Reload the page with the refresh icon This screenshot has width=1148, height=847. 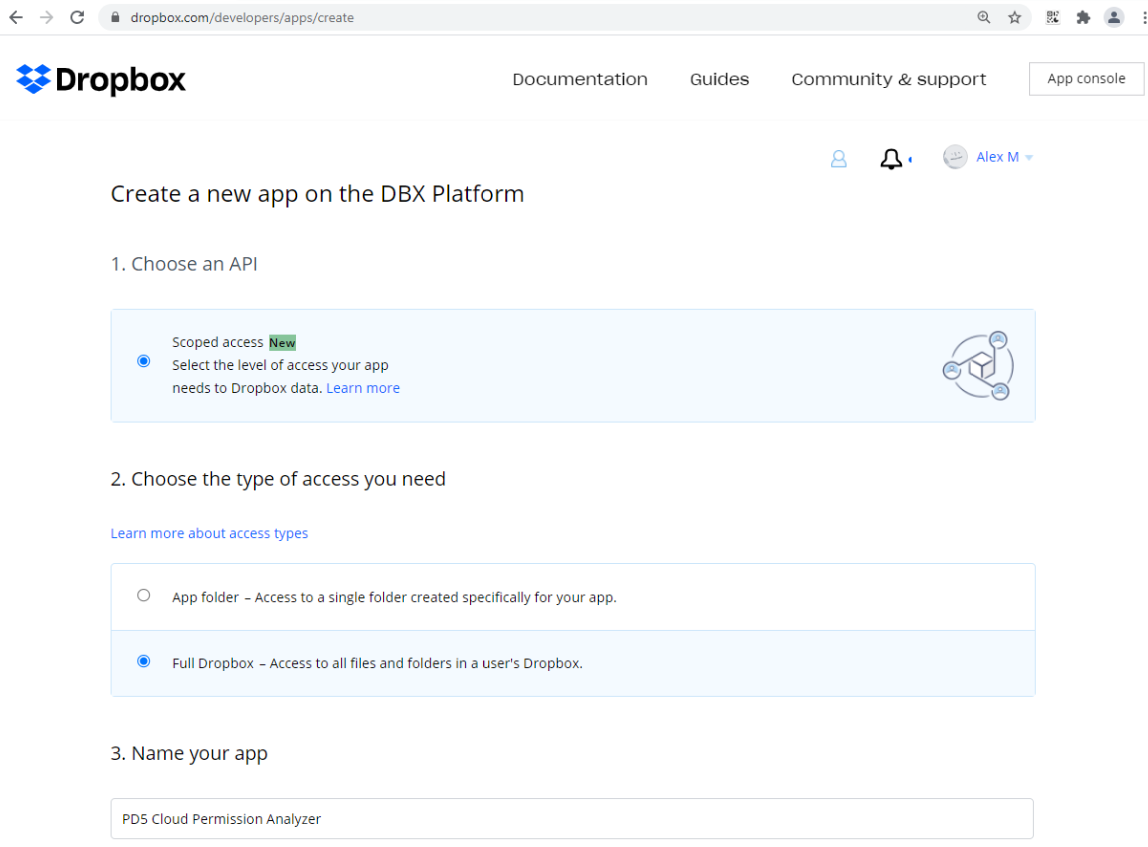[x=77, y=17]
